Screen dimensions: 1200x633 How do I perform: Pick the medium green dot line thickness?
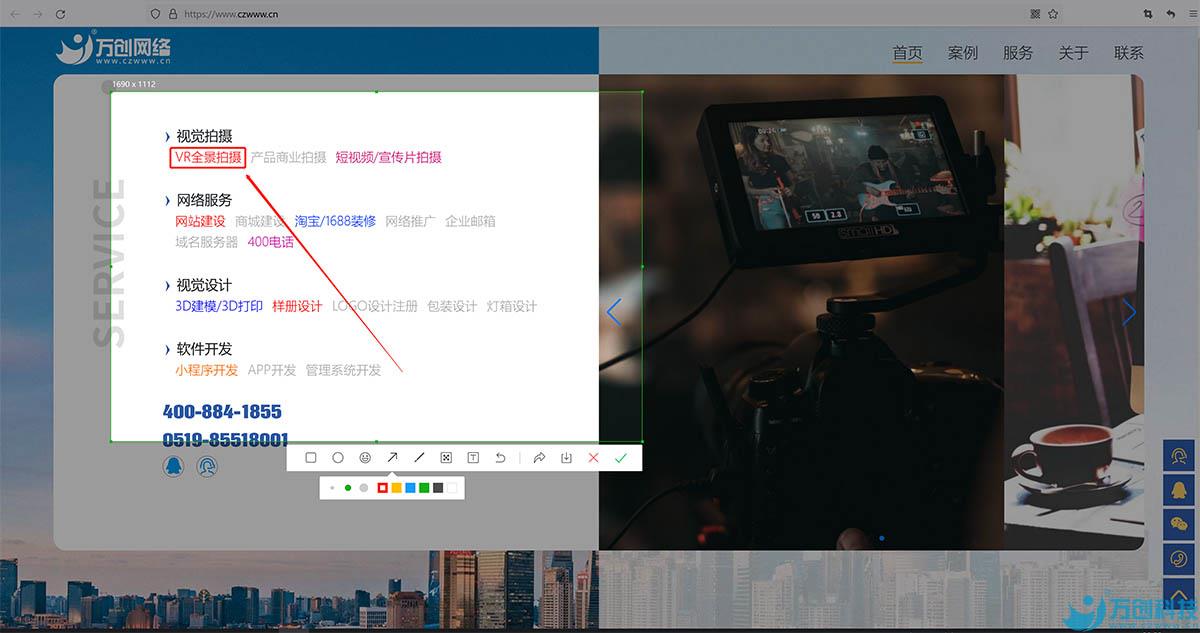[348, 488]
